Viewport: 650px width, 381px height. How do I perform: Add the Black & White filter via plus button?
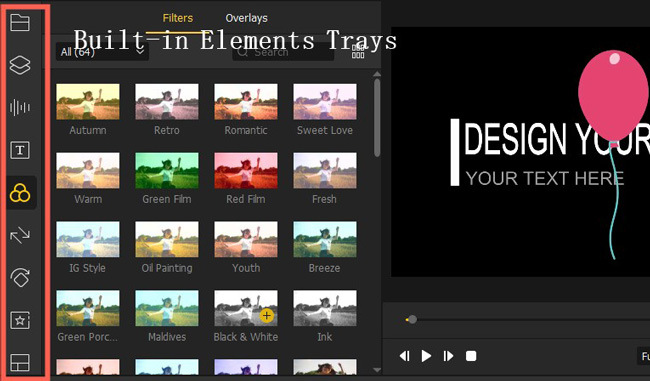click(267, 316)
